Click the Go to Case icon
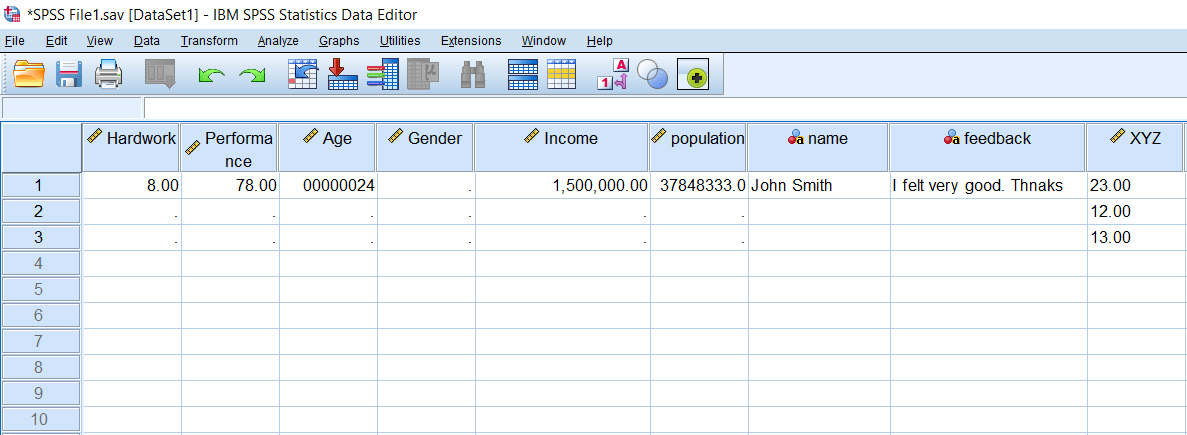The height and width of the screenshot is (435, 1187). (303, 74)
